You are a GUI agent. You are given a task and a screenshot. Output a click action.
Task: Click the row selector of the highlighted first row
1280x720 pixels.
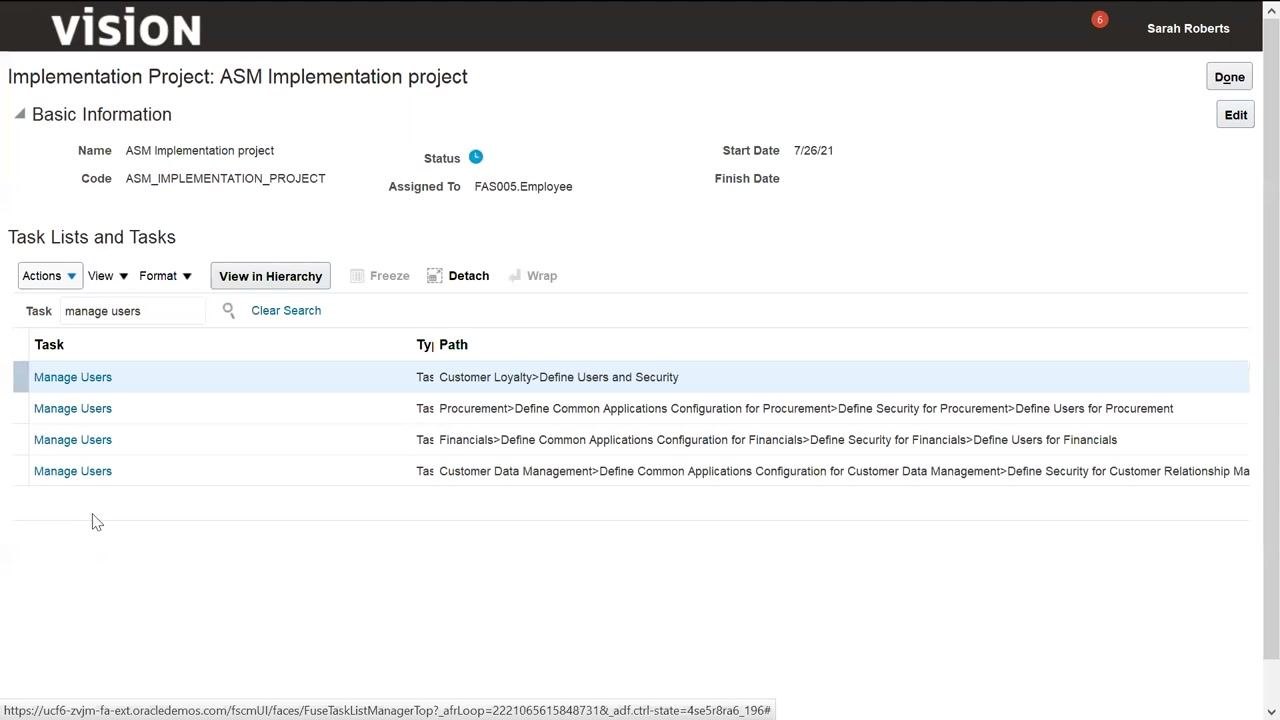pos(20,377)
